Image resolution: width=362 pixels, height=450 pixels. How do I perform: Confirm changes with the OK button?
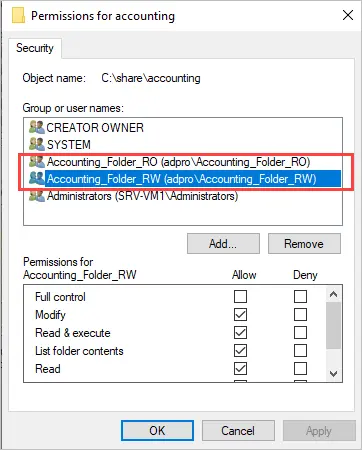157,430
